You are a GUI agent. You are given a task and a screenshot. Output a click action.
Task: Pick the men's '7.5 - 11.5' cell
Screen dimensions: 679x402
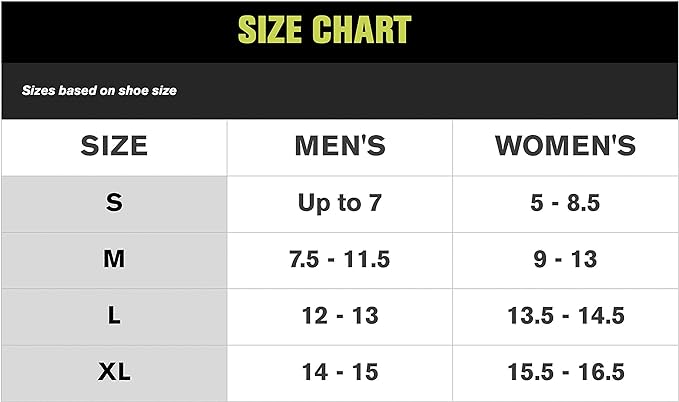[340, 260]
